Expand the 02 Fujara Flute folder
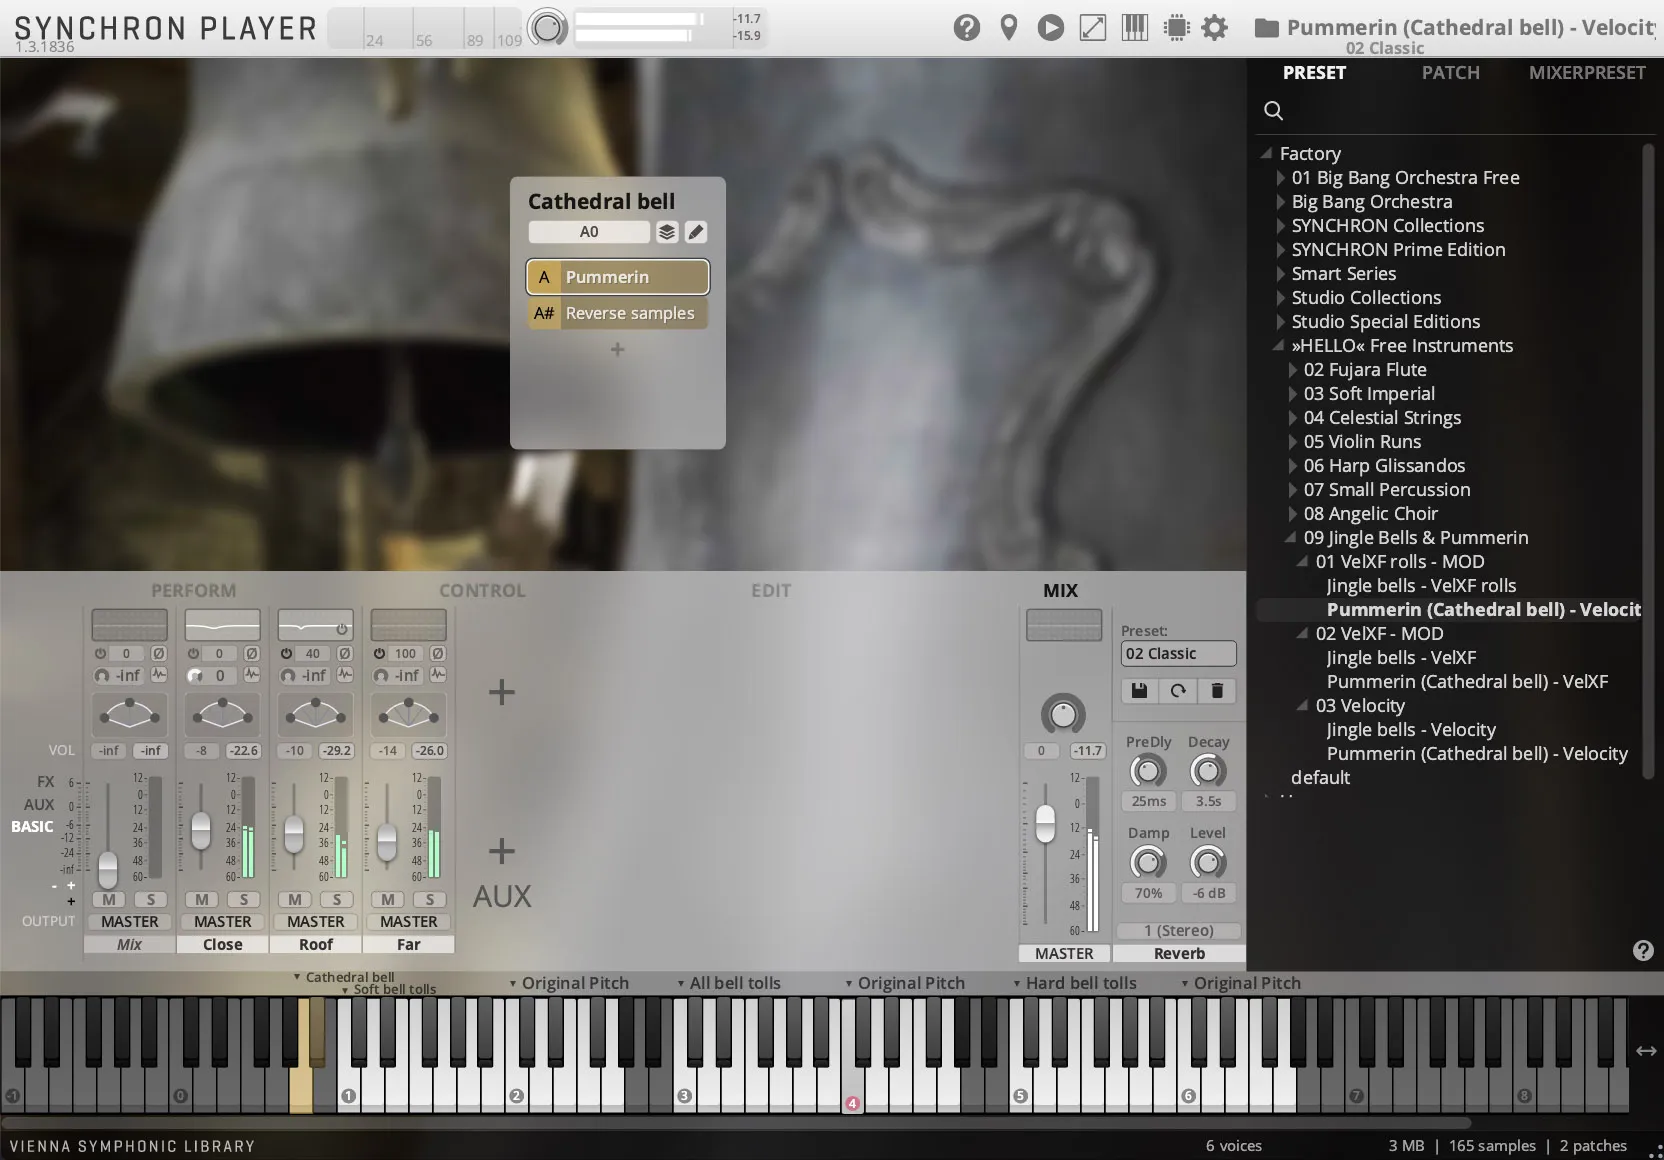 [x=1293, y=370]
